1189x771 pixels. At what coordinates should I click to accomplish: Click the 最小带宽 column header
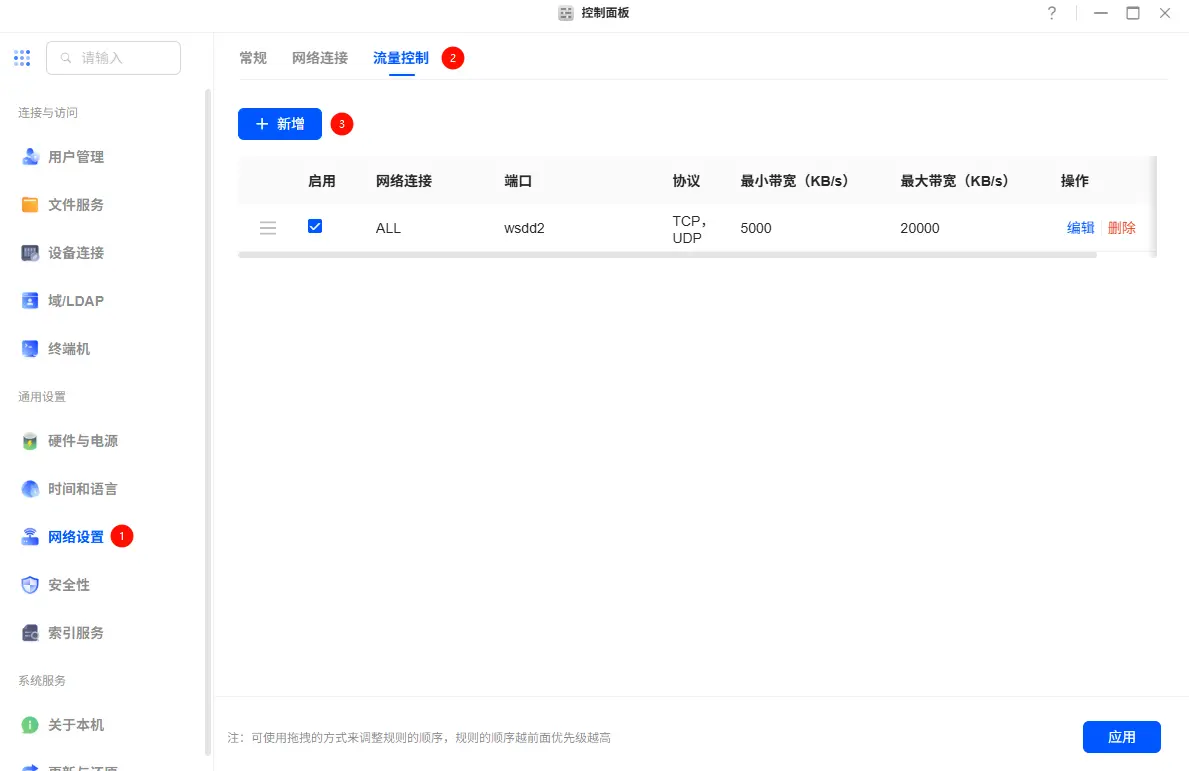point(795,180)
